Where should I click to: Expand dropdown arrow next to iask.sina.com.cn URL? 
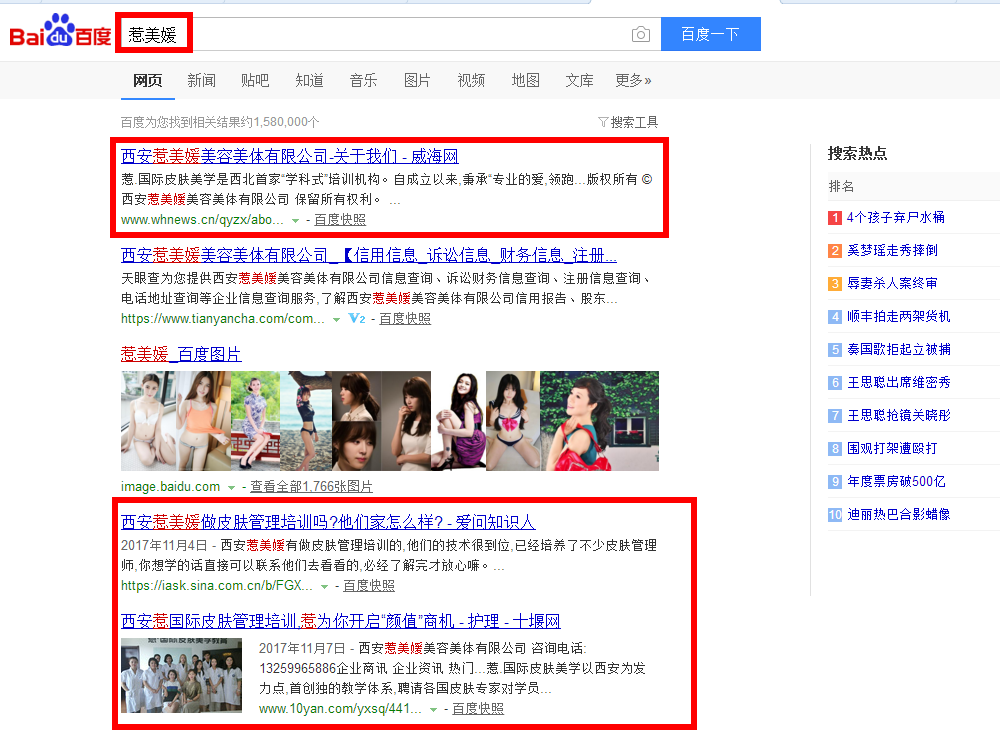[x=325, y=587]
